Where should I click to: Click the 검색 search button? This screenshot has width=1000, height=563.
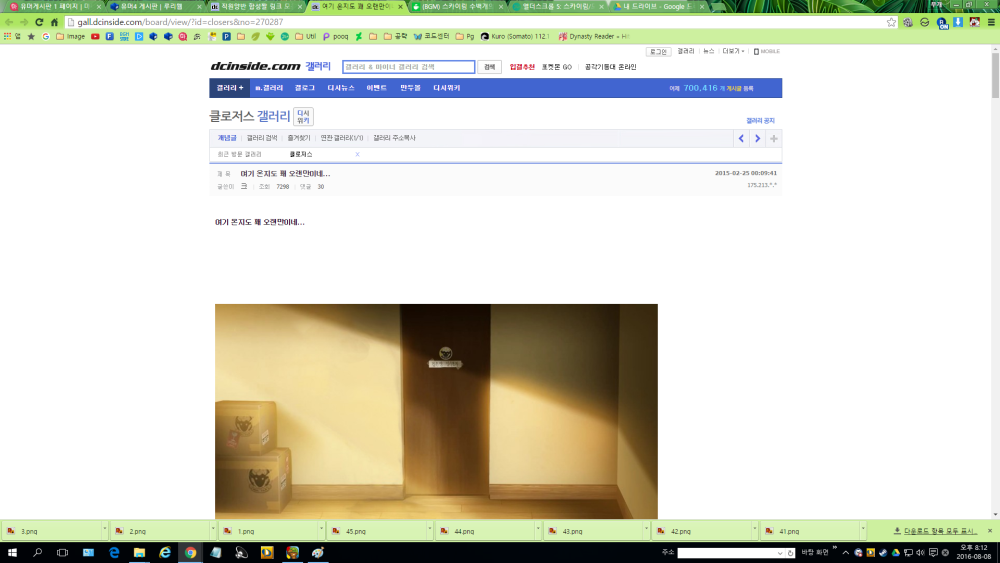(489, 67)
